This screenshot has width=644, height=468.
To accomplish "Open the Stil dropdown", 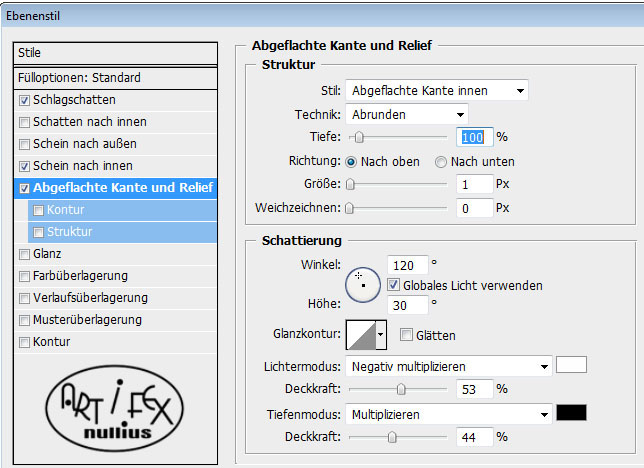I will [x=437, y=90].
